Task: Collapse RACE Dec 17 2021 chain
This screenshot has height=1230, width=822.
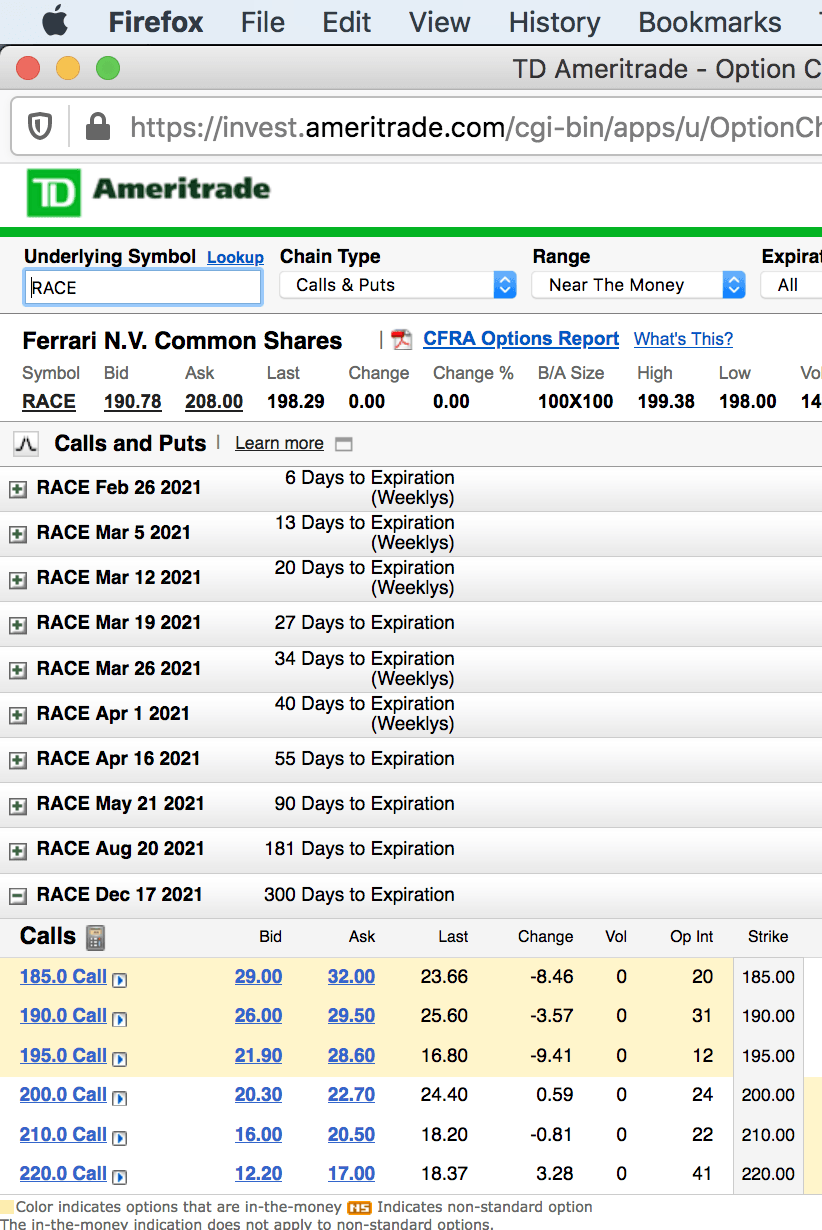Action: [17, 896]
